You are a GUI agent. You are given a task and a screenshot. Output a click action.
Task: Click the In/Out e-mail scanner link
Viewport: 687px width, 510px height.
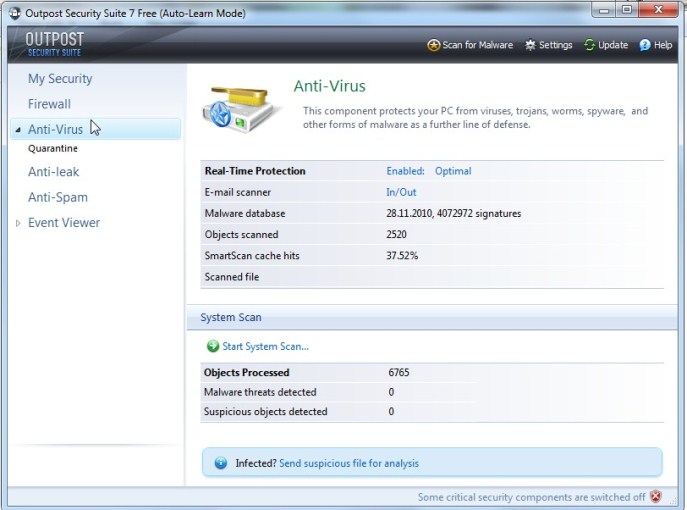point(401,192)
